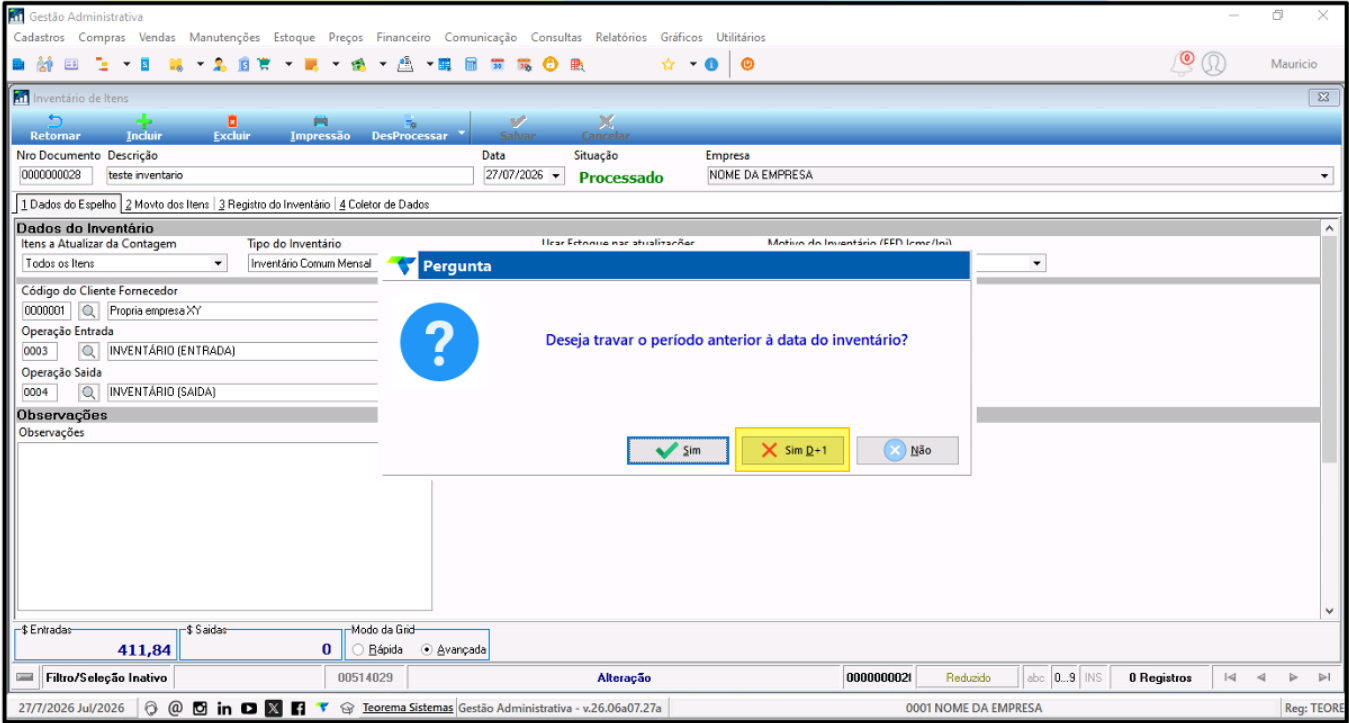Open Itens a Atualizar da Contagem dropdown

point(219,263)
